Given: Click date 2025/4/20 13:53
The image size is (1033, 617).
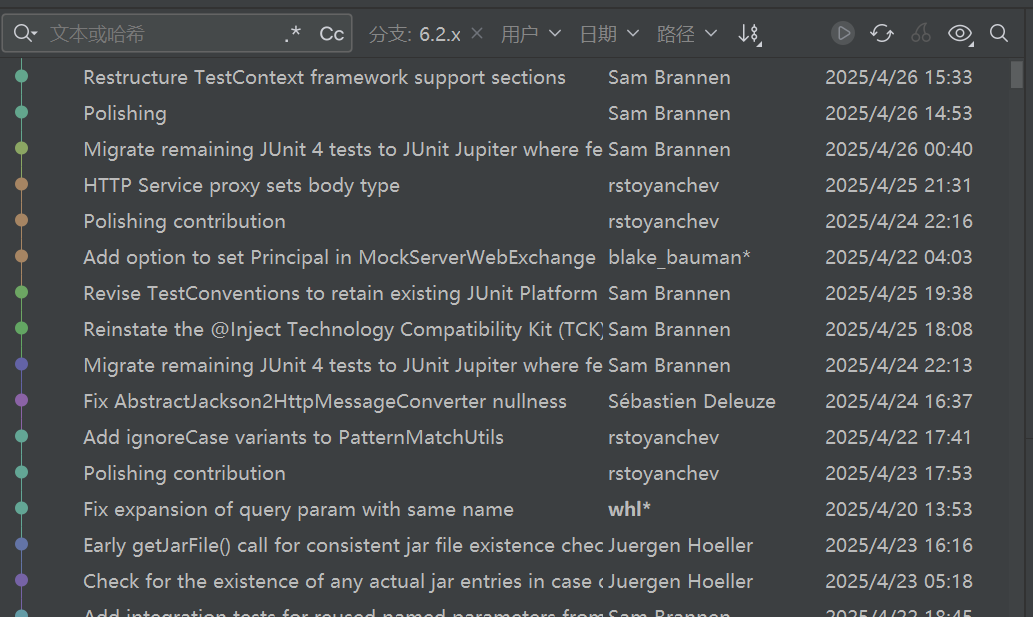Looking at the screenshot, I should (x=899, y=509).
